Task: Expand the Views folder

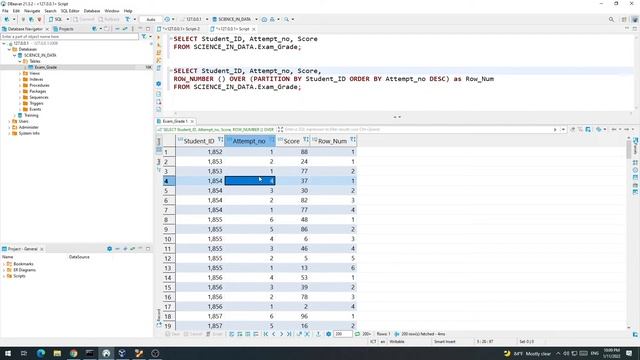Action: 20,73
